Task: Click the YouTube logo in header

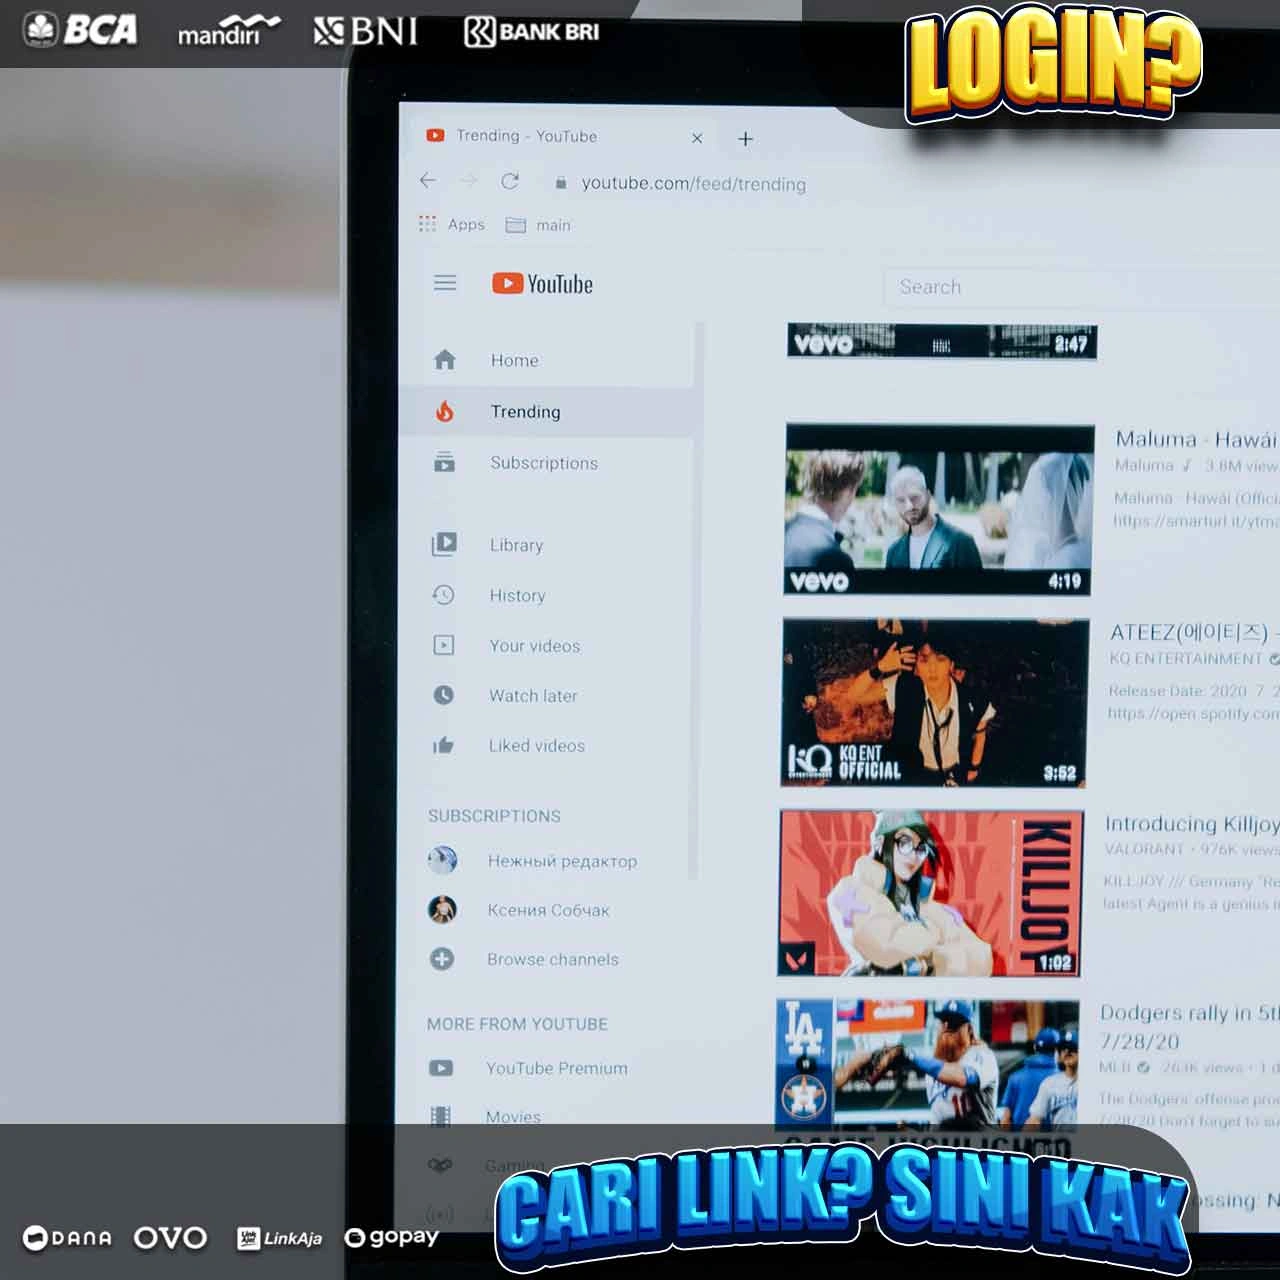Action: (542, 284)
